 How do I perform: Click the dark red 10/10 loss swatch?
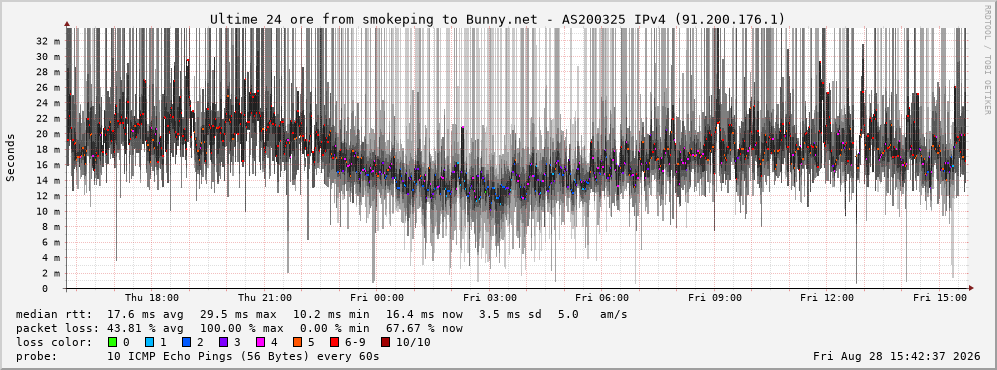385,342
